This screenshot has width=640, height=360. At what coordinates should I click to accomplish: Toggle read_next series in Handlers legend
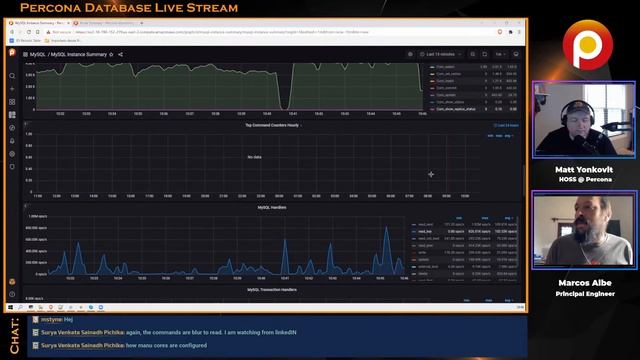tap(425, 224)
